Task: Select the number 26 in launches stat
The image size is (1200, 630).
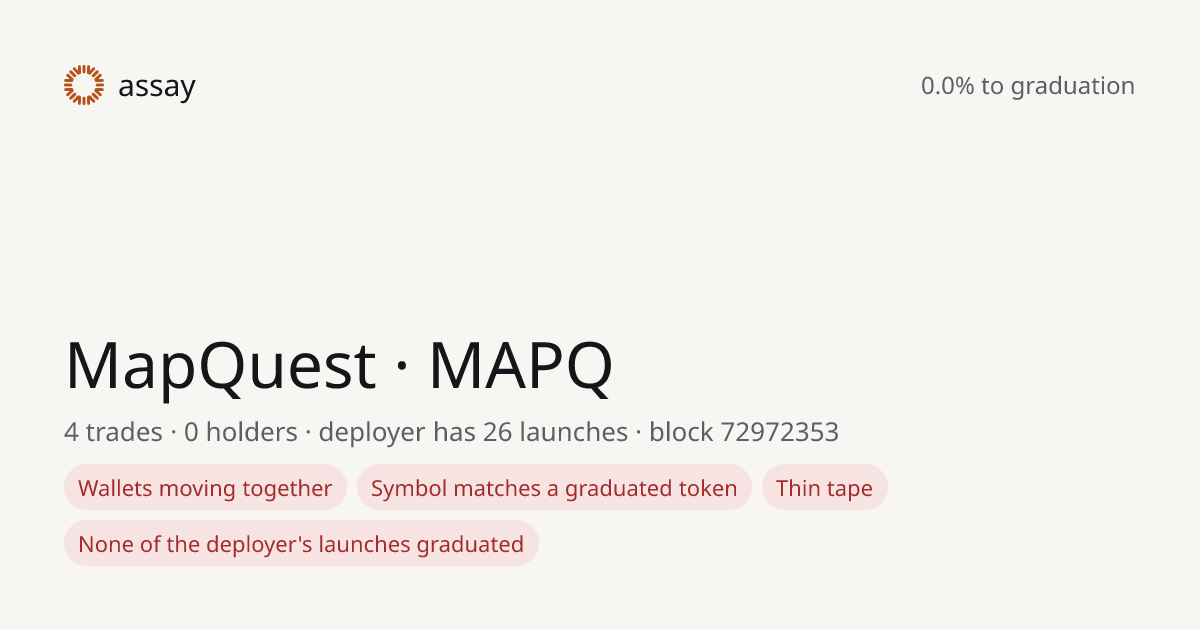Action: [497, 432]
